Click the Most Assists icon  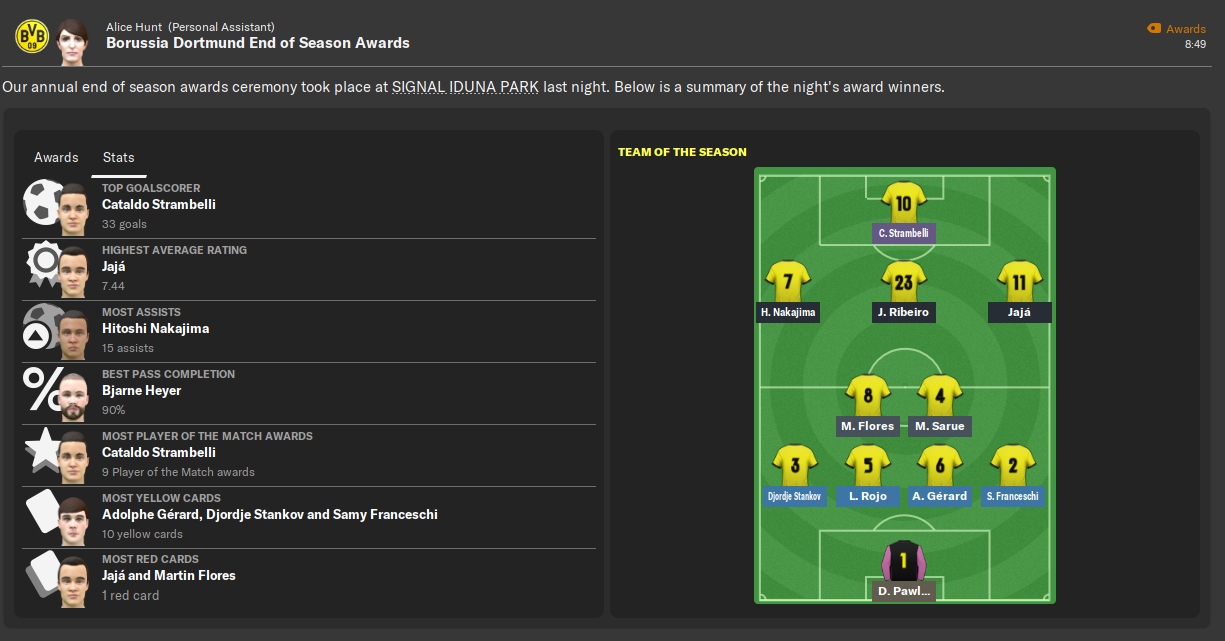point(40,330)
